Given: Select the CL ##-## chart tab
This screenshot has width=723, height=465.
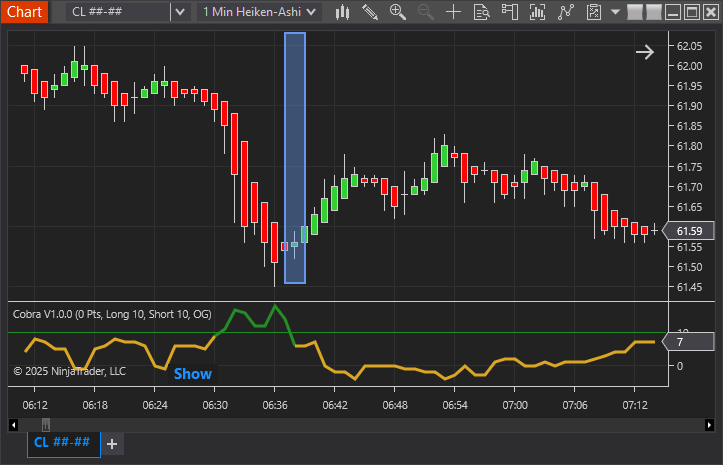Looking at the screenshot, I should point(63,442).
